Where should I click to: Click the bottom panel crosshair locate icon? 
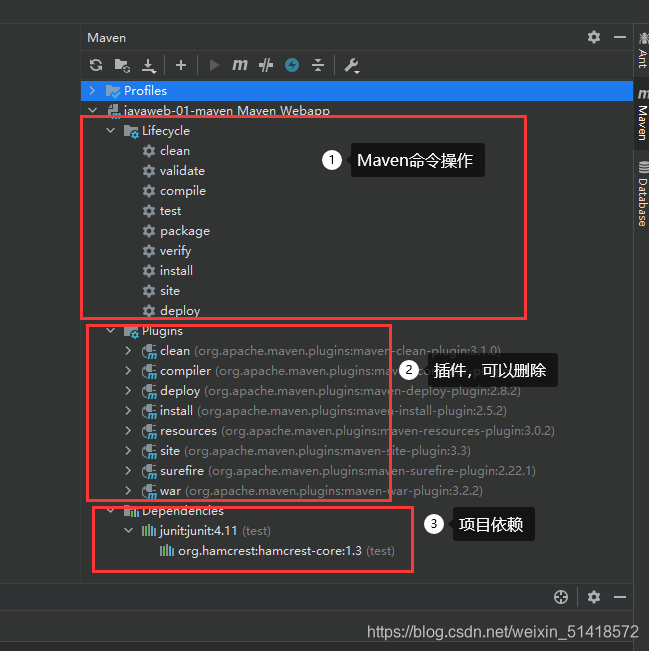[561, 597]
